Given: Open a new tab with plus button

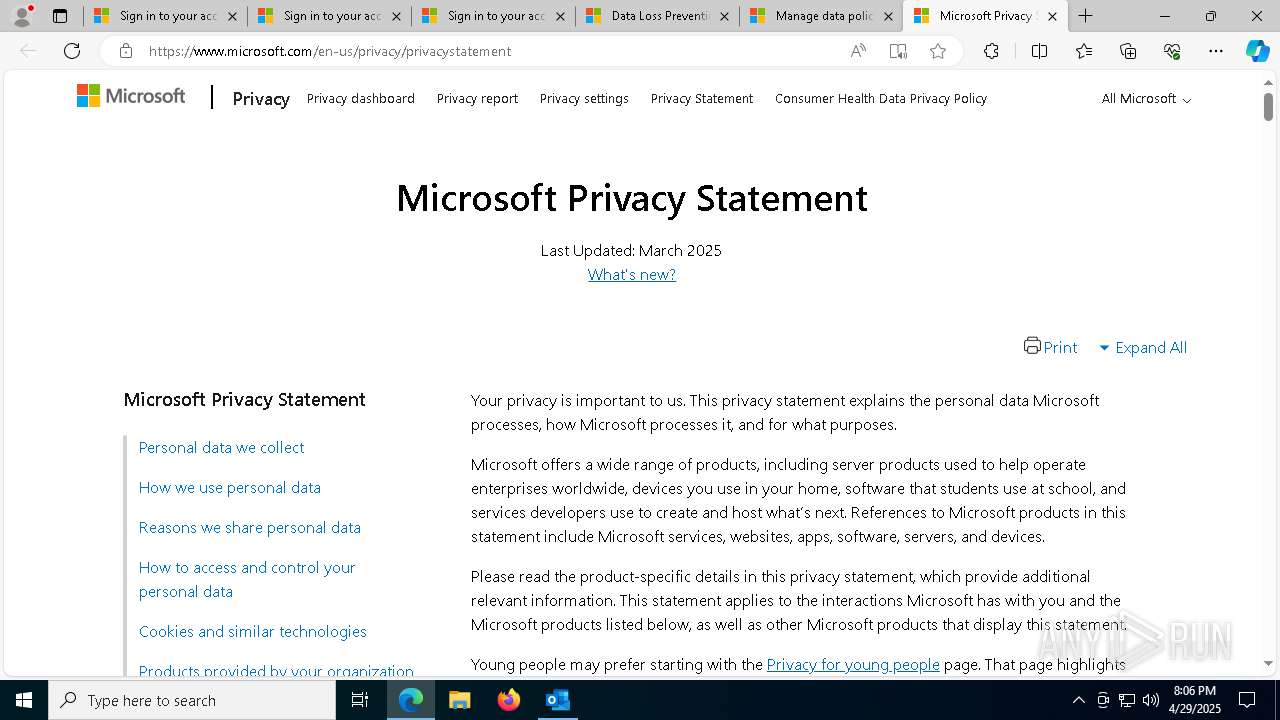Looking at the screenshot, I should tap(1086, 16).
